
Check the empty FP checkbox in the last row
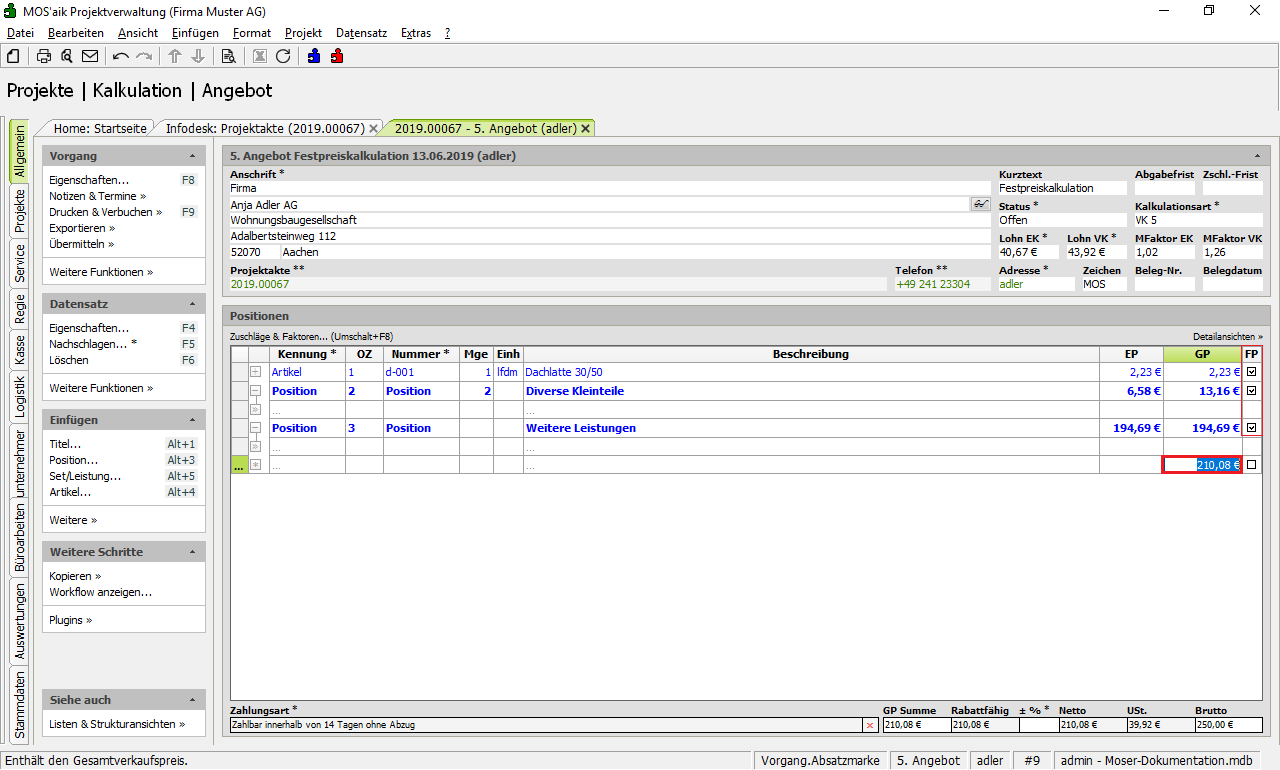[x=1251, y=465]
